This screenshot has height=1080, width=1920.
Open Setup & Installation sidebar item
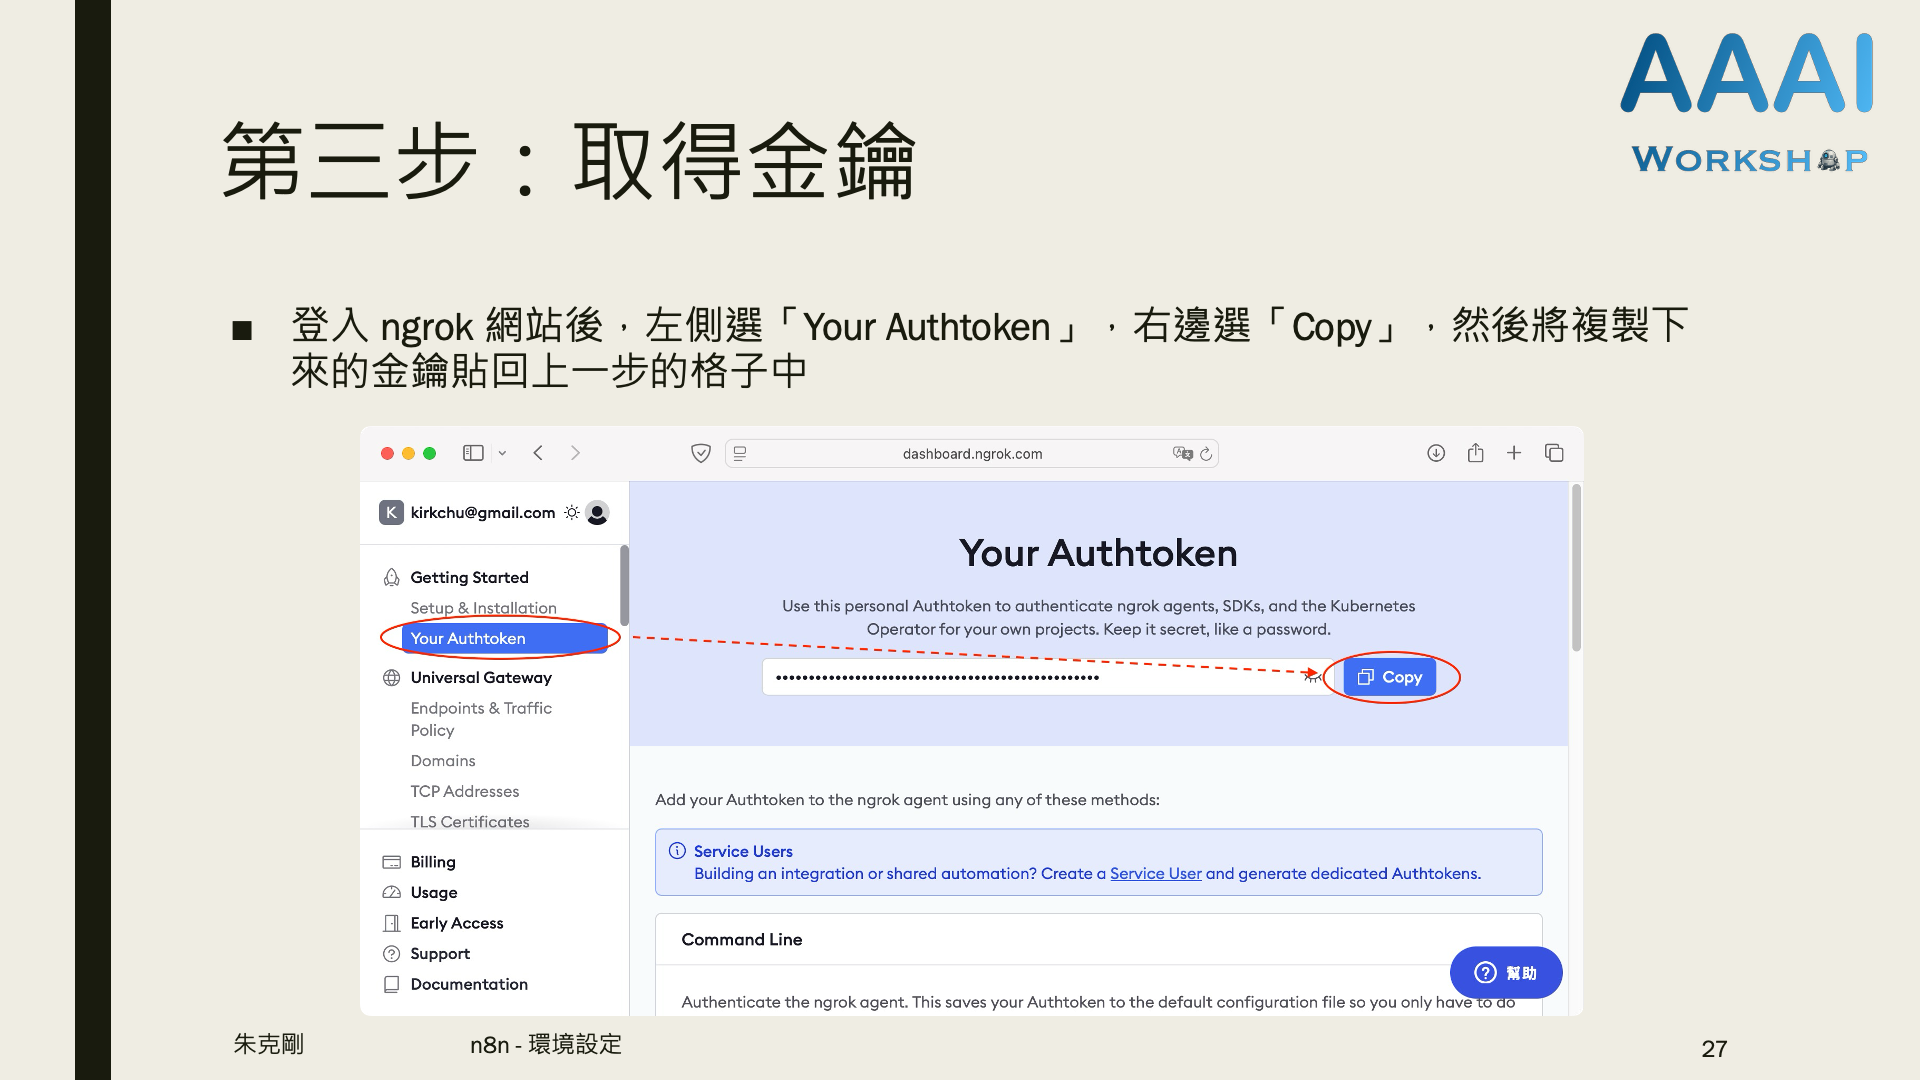(x=483, y=608)
